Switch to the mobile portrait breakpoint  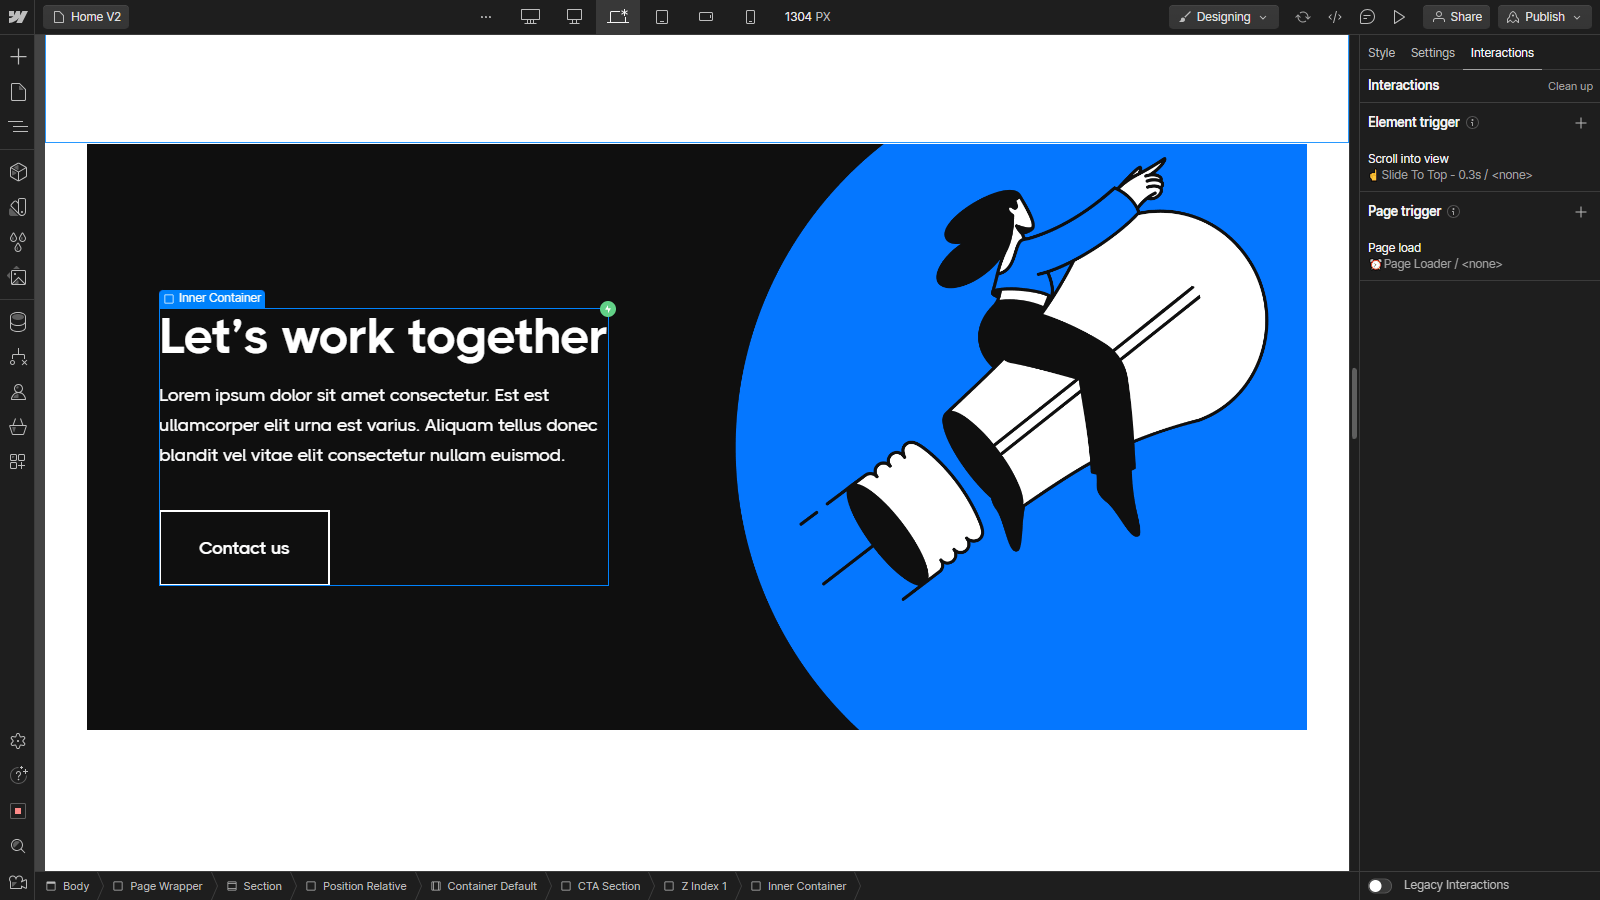[x=750, y=17]
